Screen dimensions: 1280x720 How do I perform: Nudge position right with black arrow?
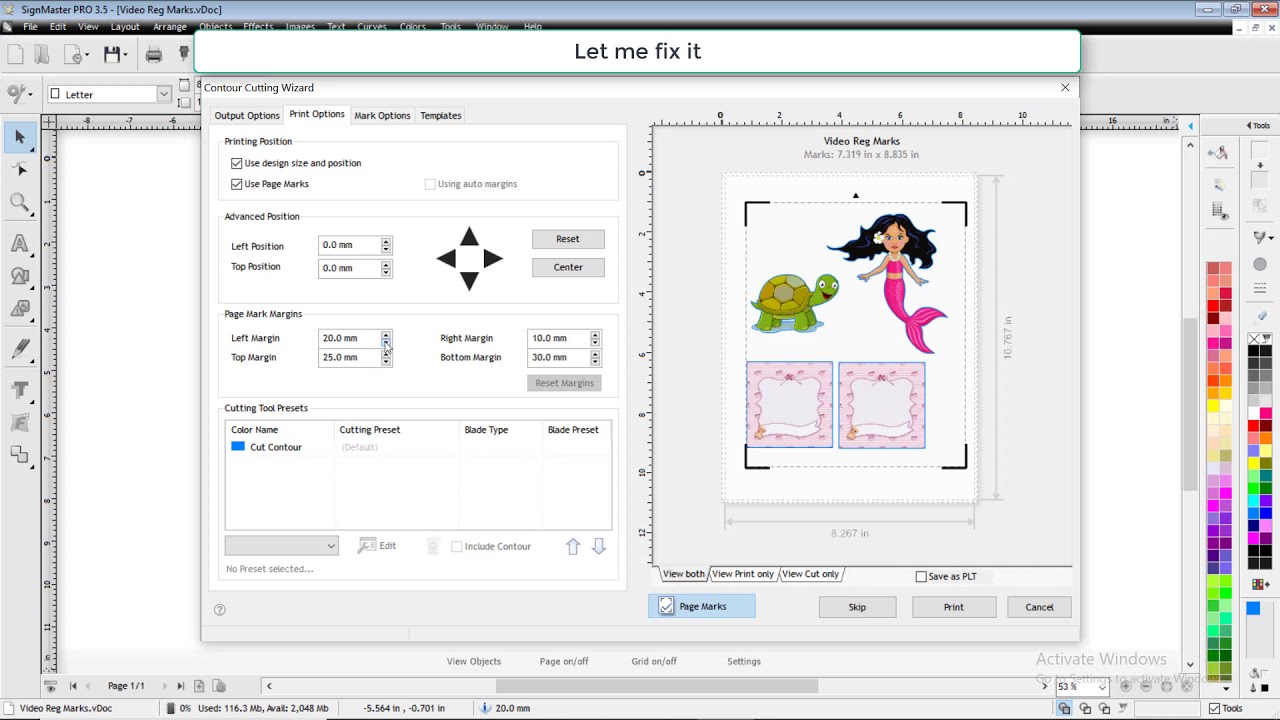click(x=493, y=259)
